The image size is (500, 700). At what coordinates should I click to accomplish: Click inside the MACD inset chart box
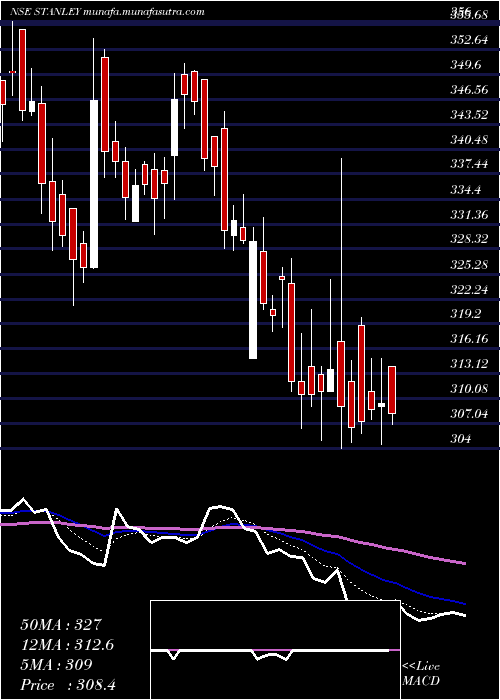275,650
